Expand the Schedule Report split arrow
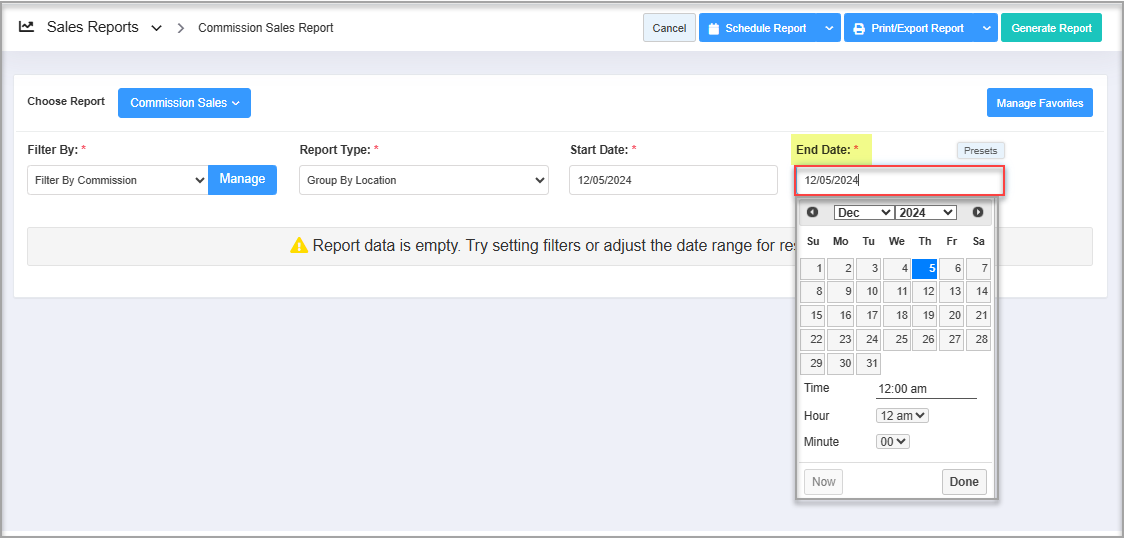 (x=829, y=28)
